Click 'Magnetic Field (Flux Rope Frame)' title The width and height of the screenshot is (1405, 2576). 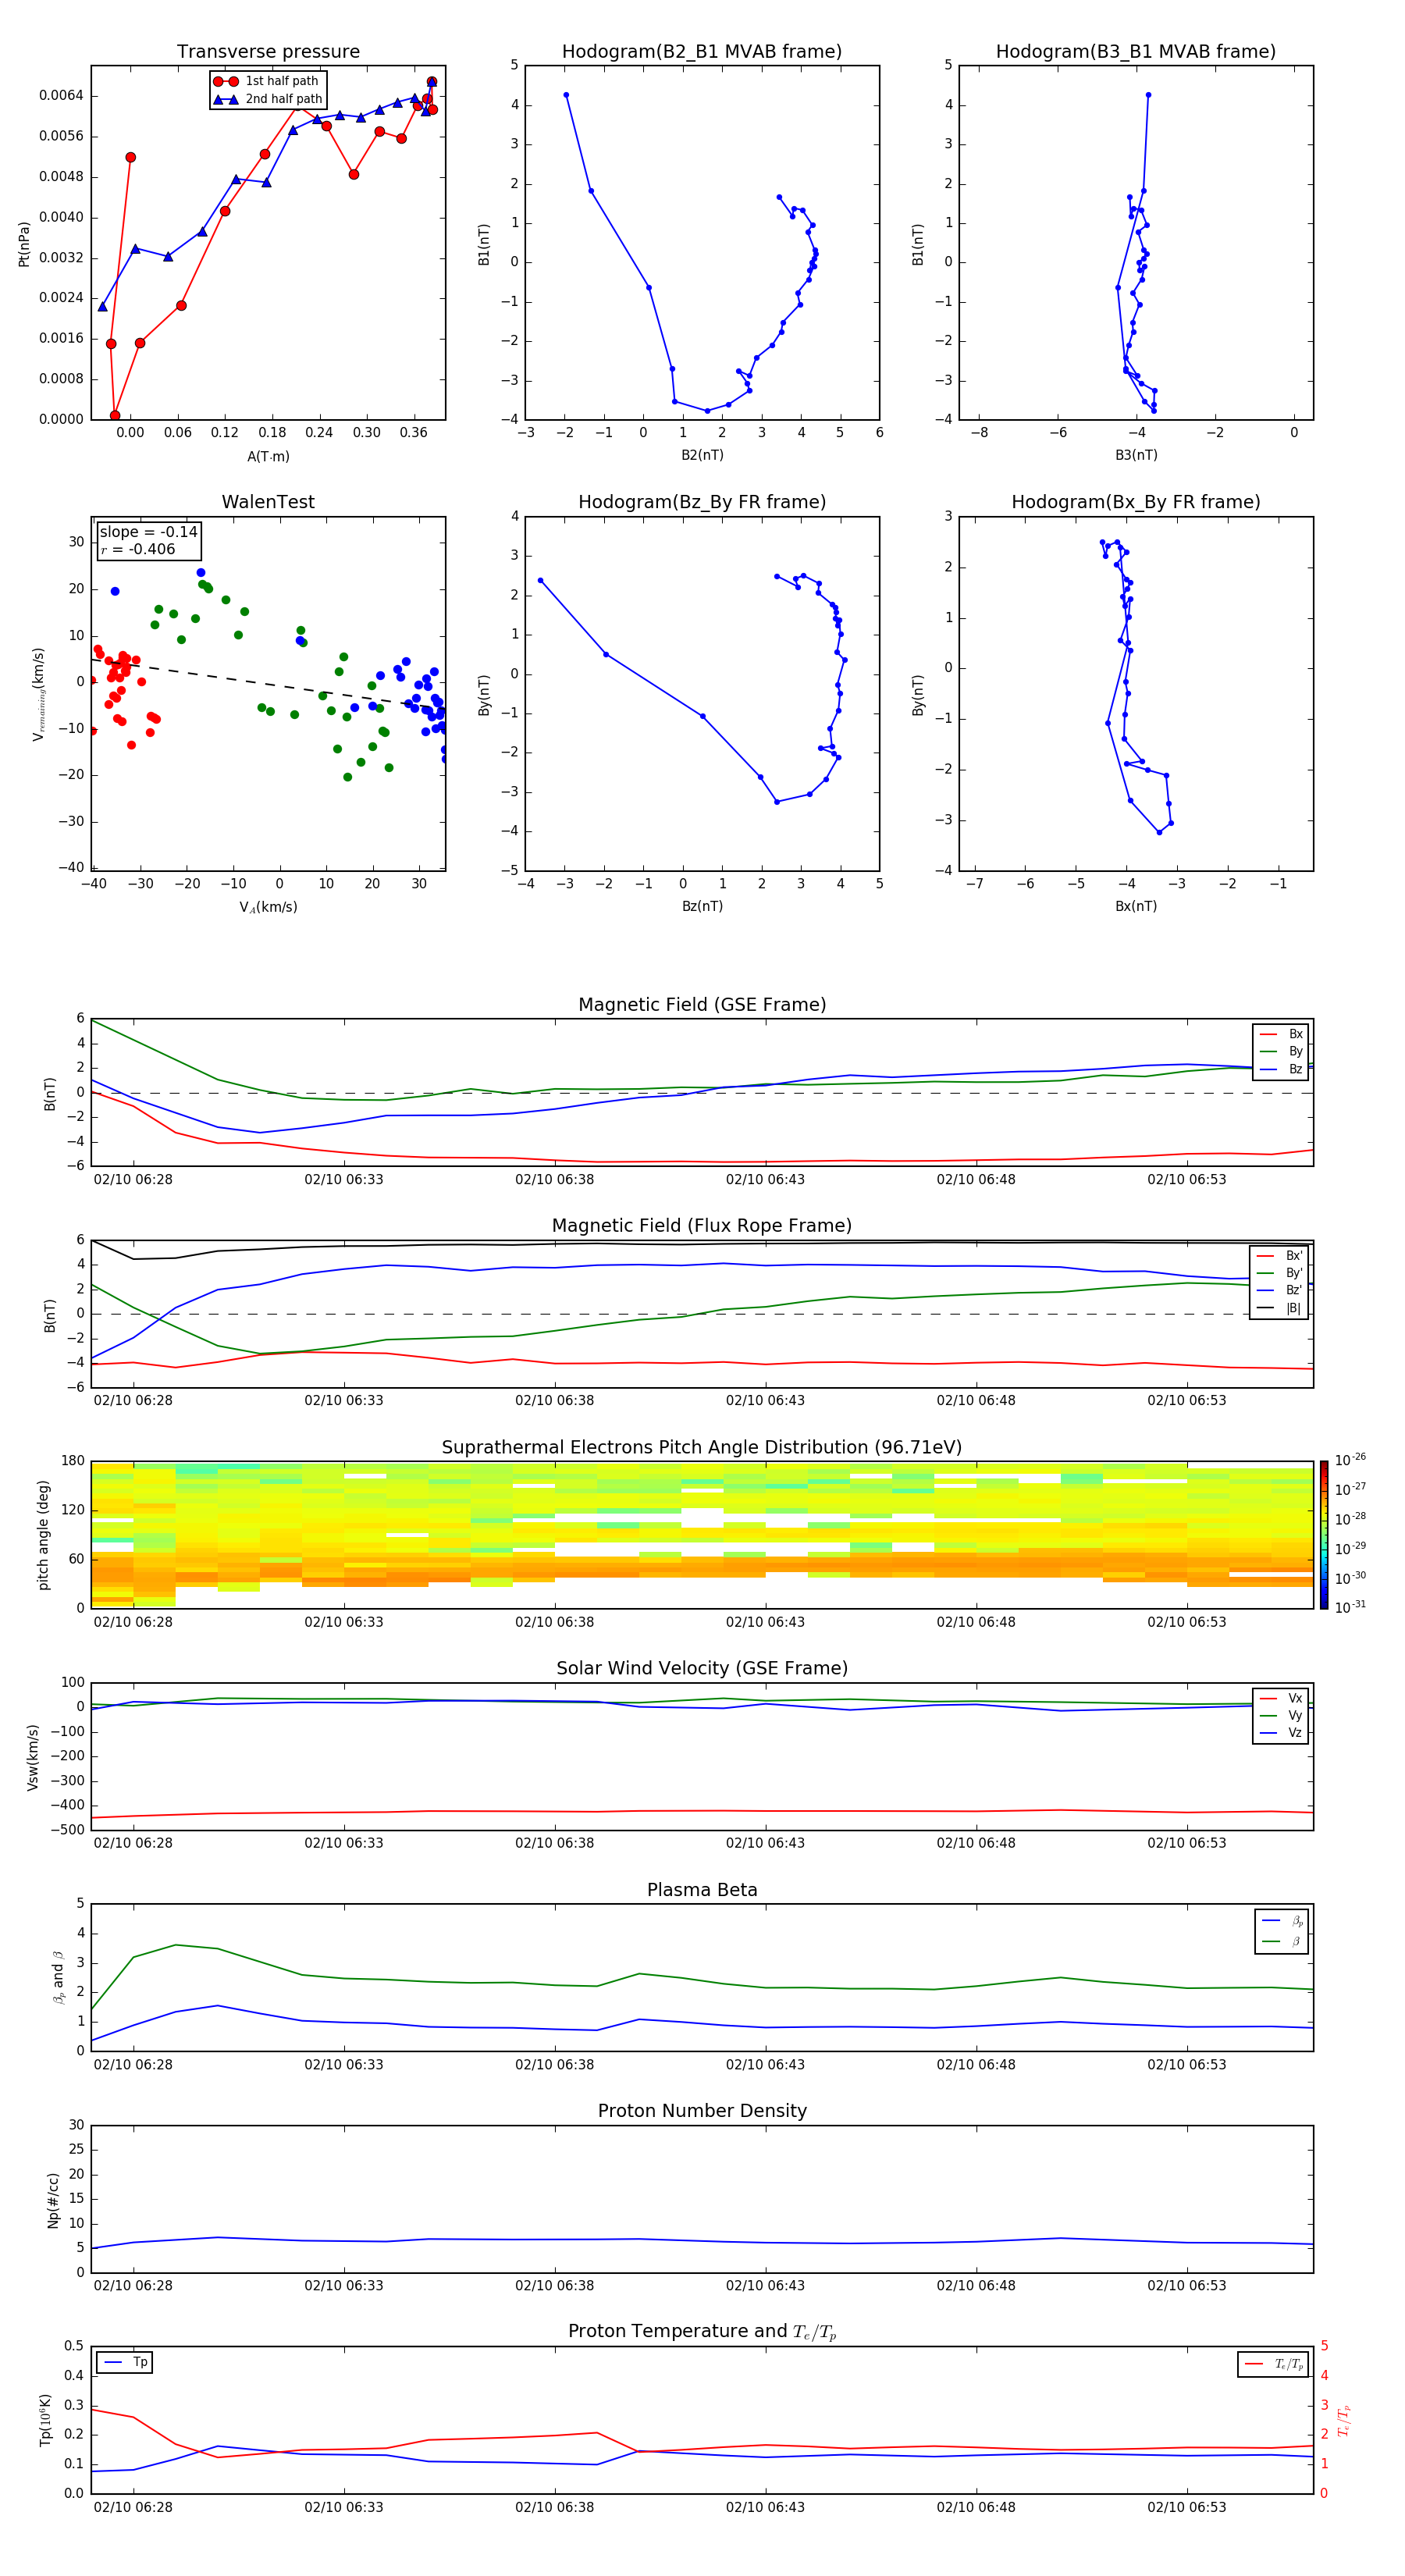tap(702, 1226)
